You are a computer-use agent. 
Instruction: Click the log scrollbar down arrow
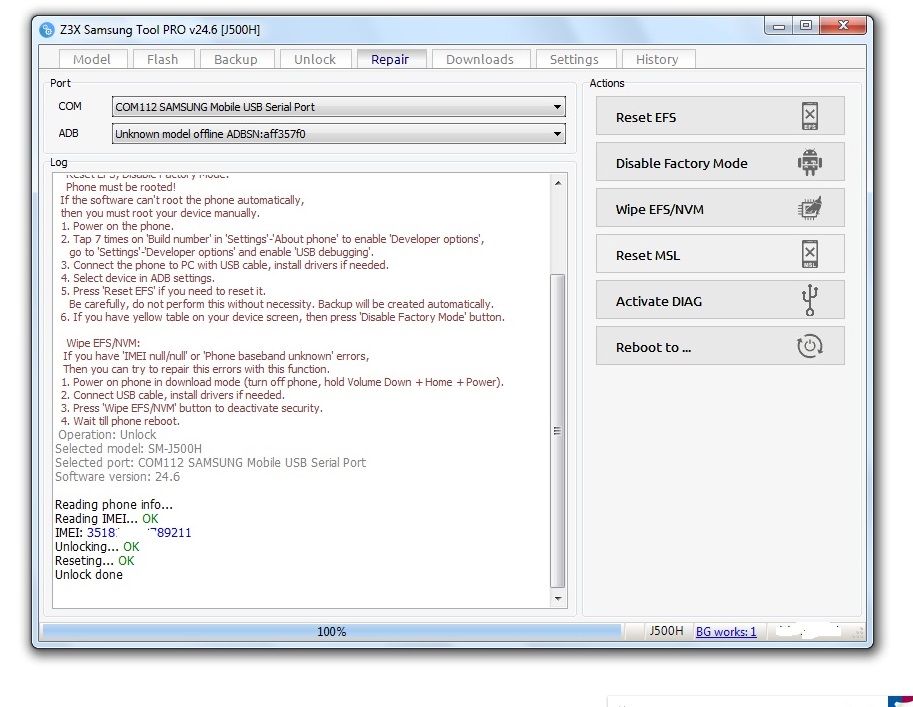coord(558,599)
